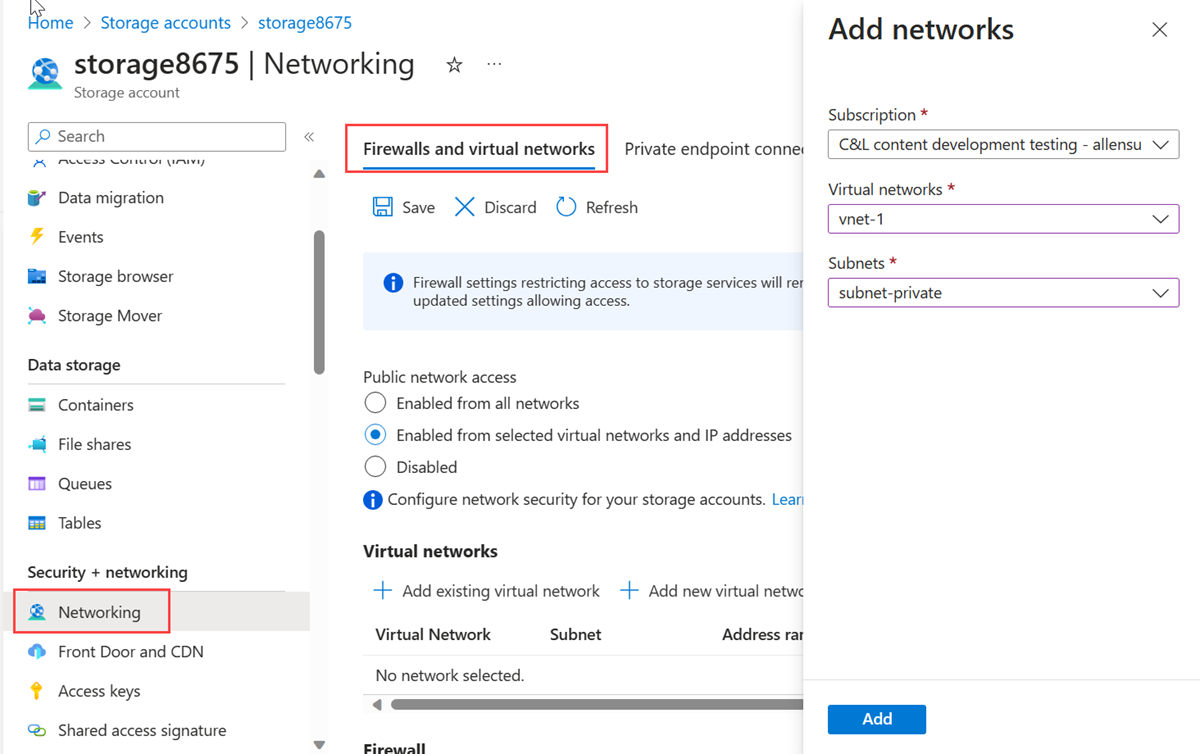Viewport: 1200px width, 754px height.
Task: Click the Discard X icon
Action: tap(465, 207)
